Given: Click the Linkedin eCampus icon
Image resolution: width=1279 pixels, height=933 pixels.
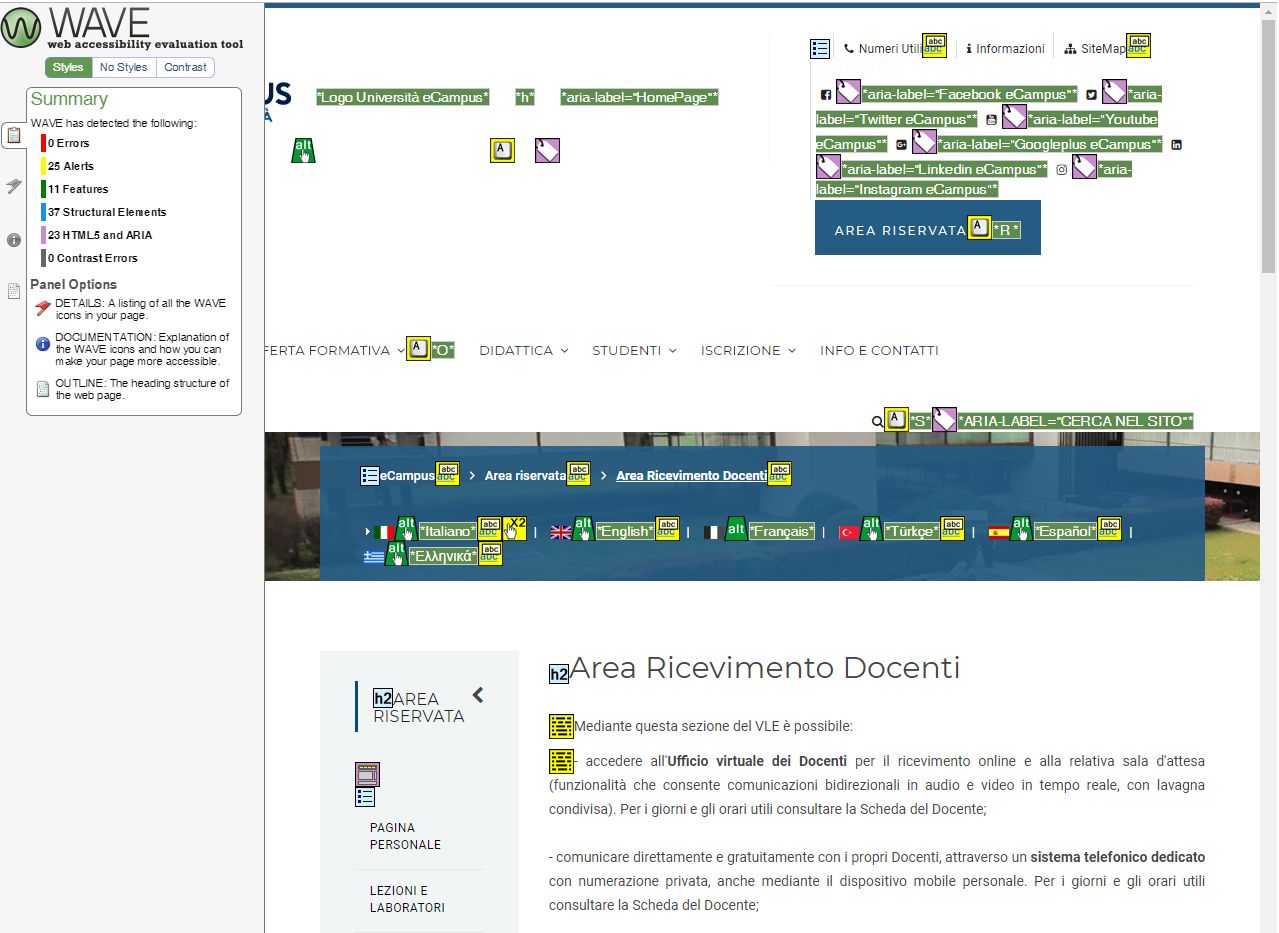Looking at the screenshot, I should point(1176,145).
